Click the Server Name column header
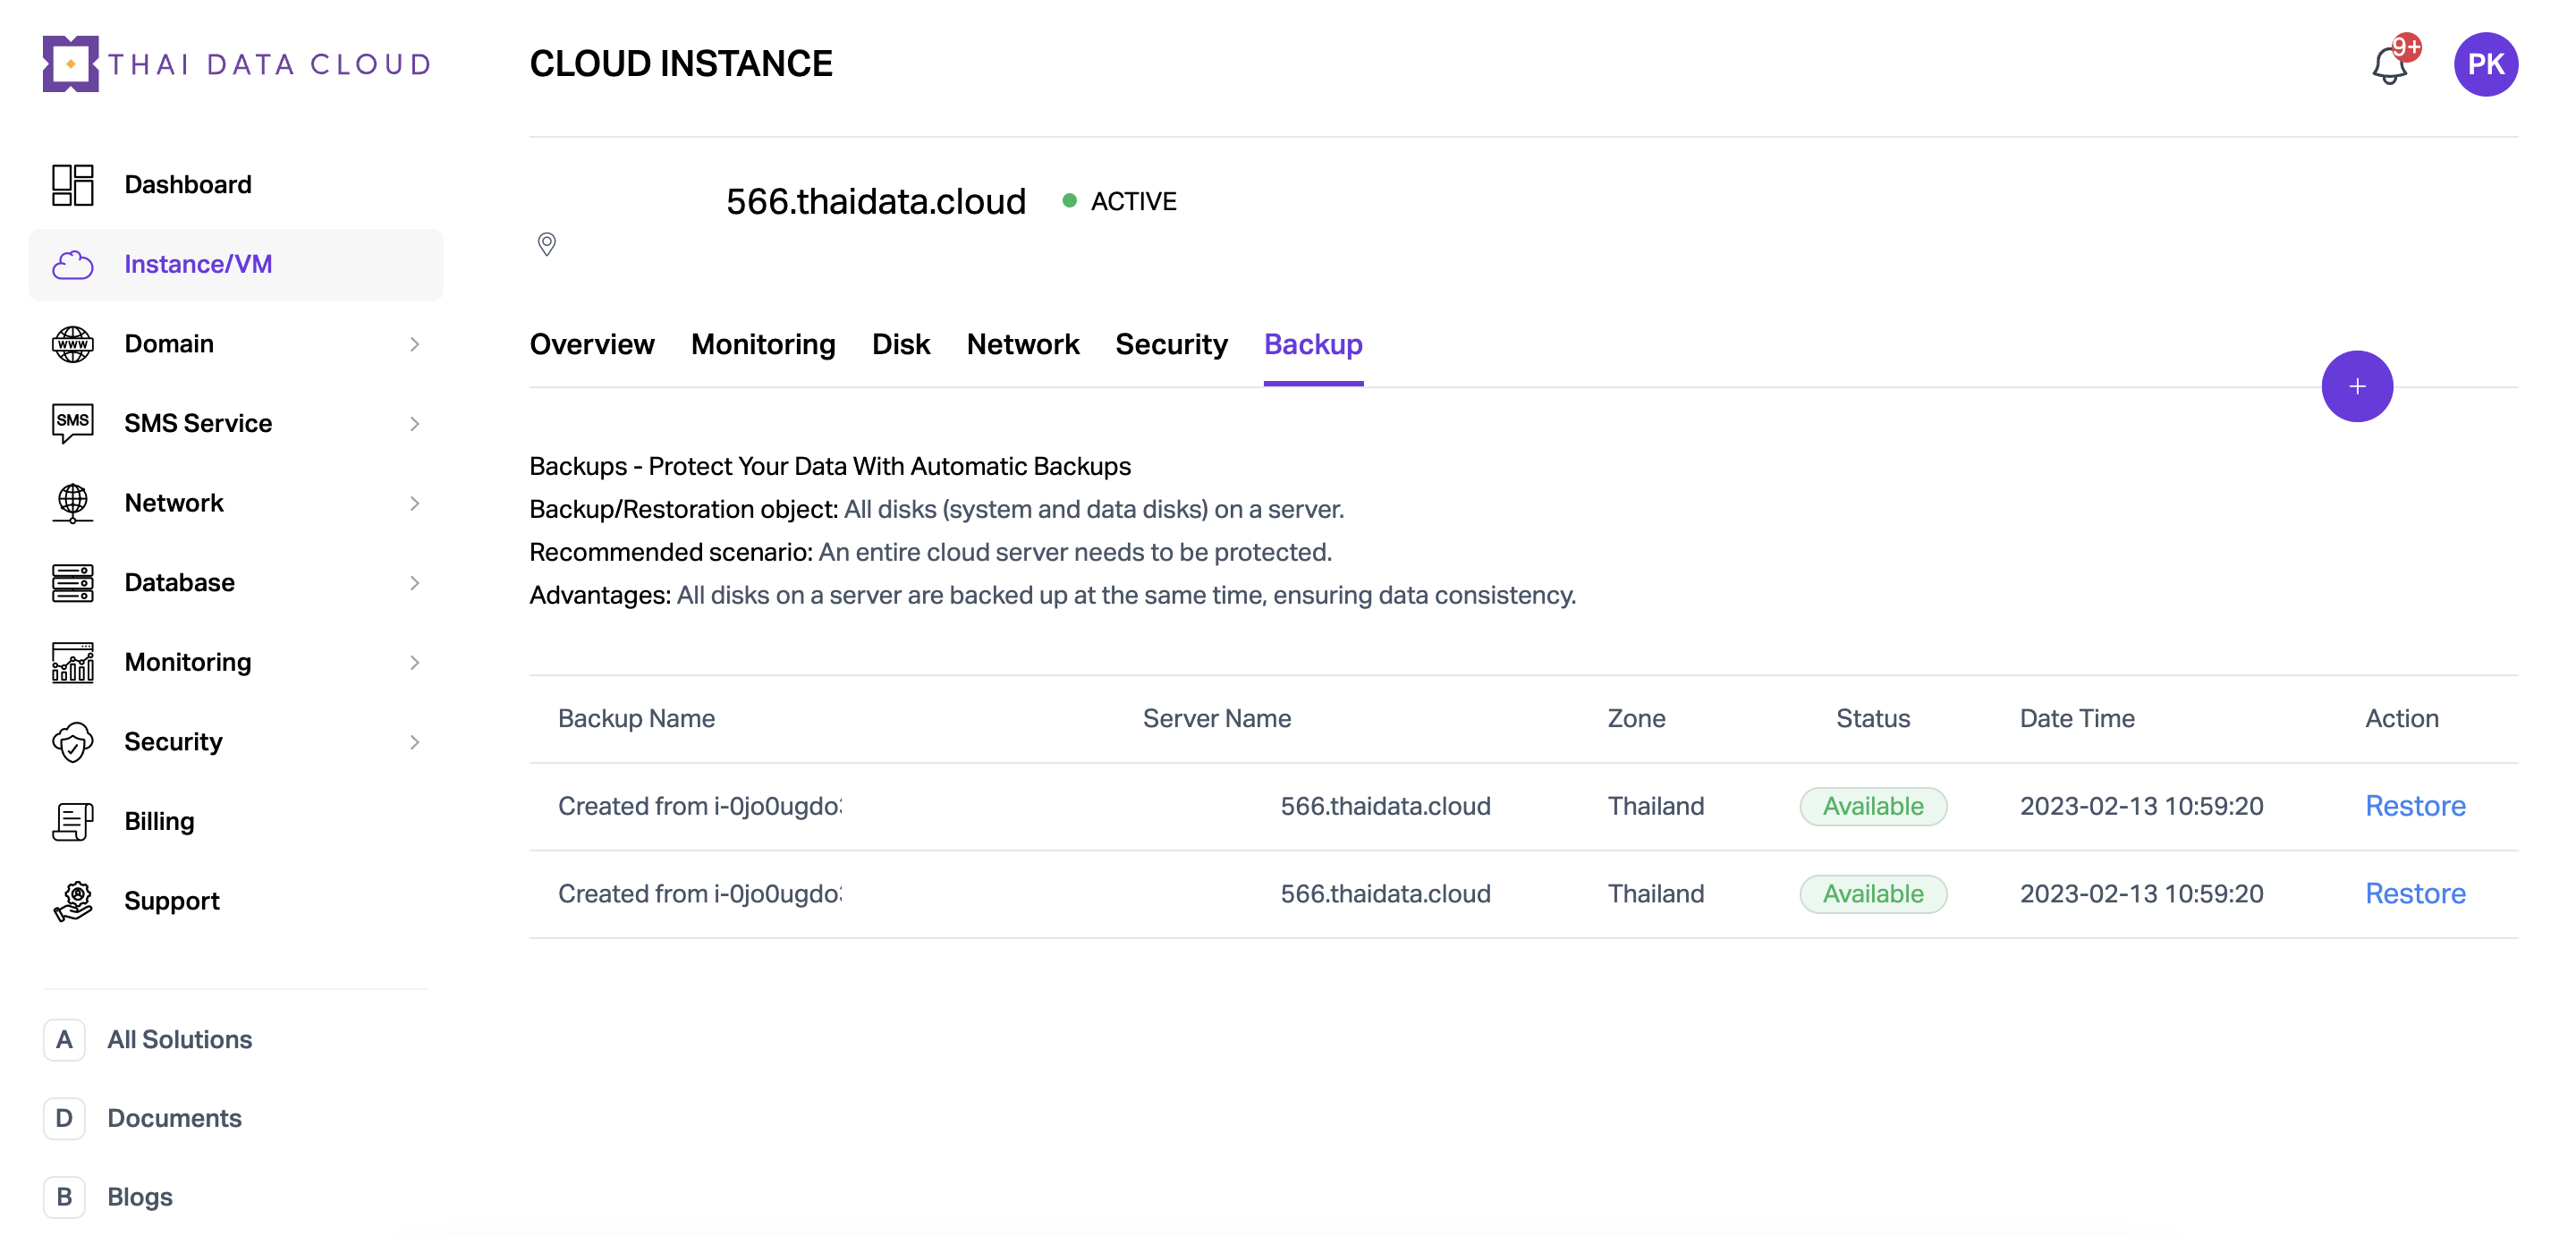 point(1216,718)
